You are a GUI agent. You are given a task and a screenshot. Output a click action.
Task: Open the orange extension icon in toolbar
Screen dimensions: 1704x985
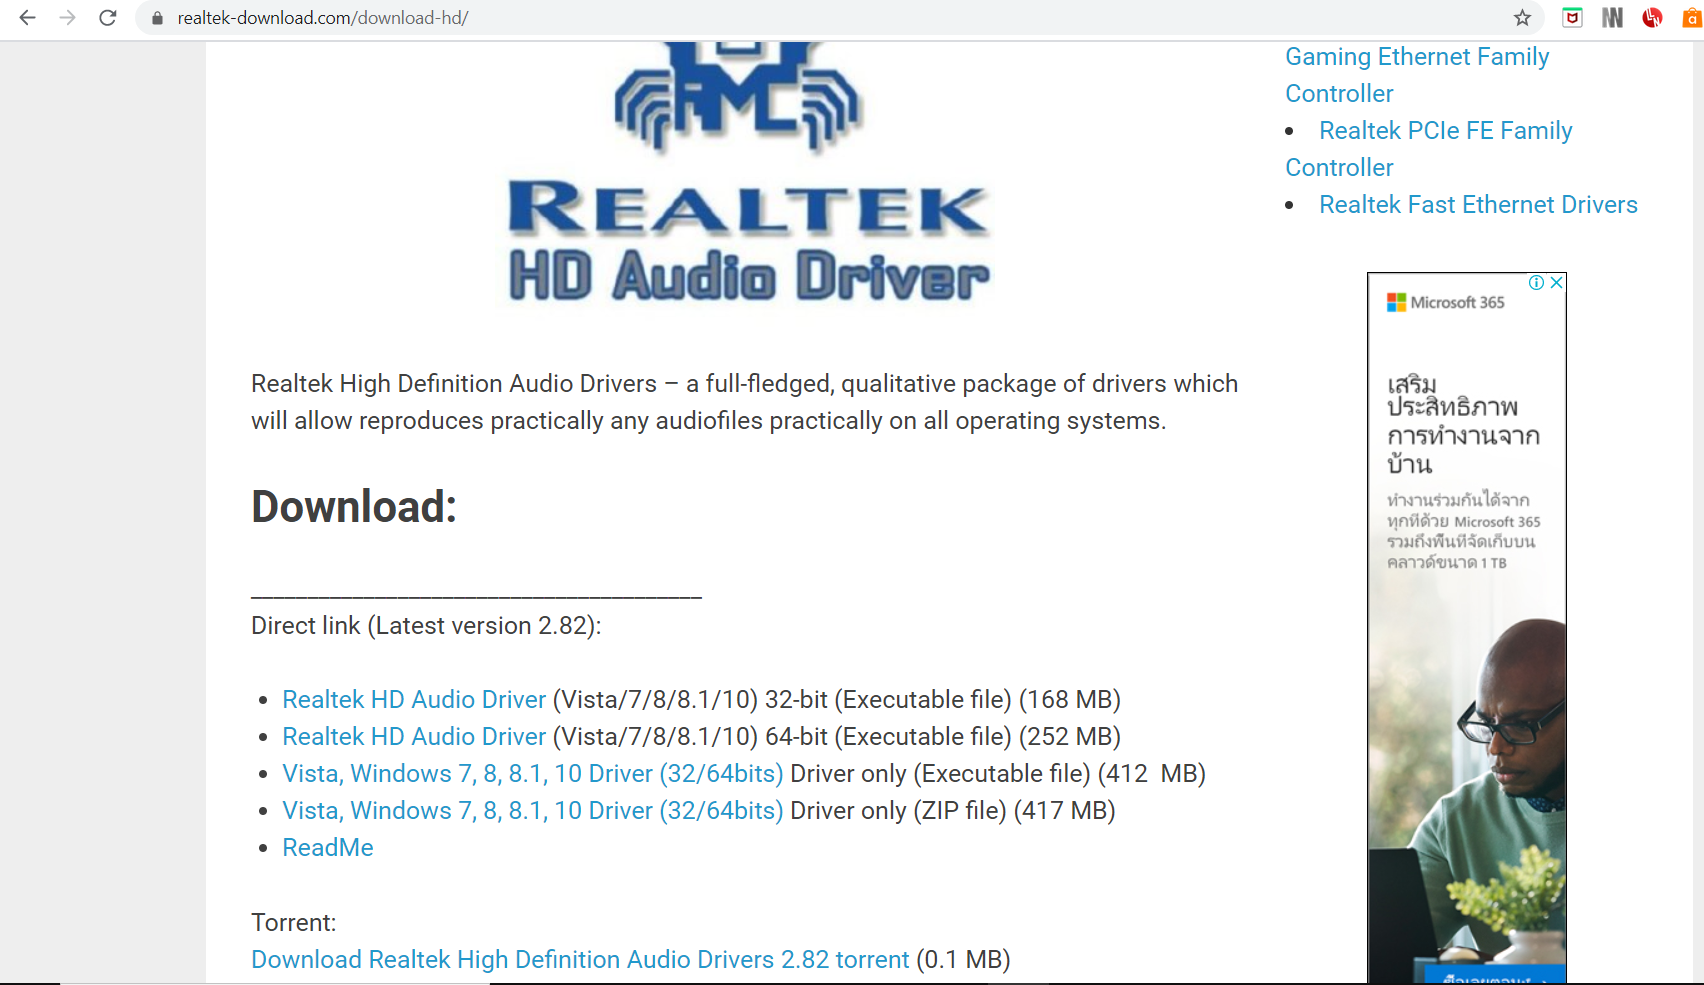click(x=1692, y=18)
